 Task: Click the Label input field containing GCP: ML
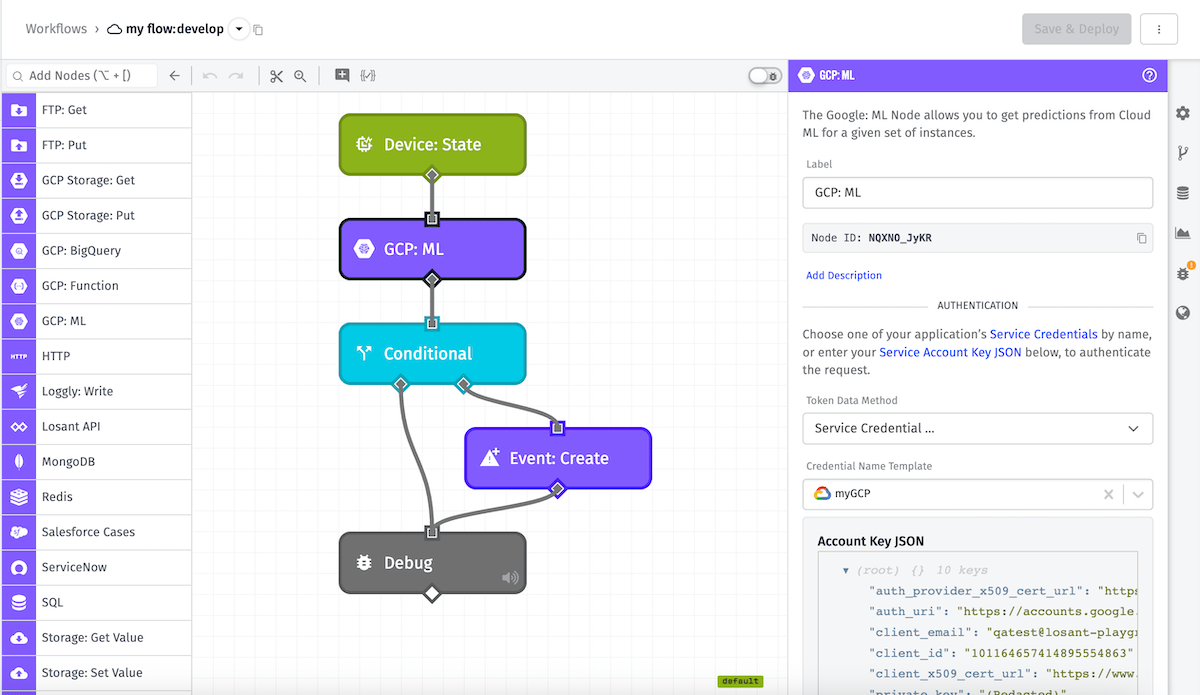pyautogui.click(x=977, y=192)
